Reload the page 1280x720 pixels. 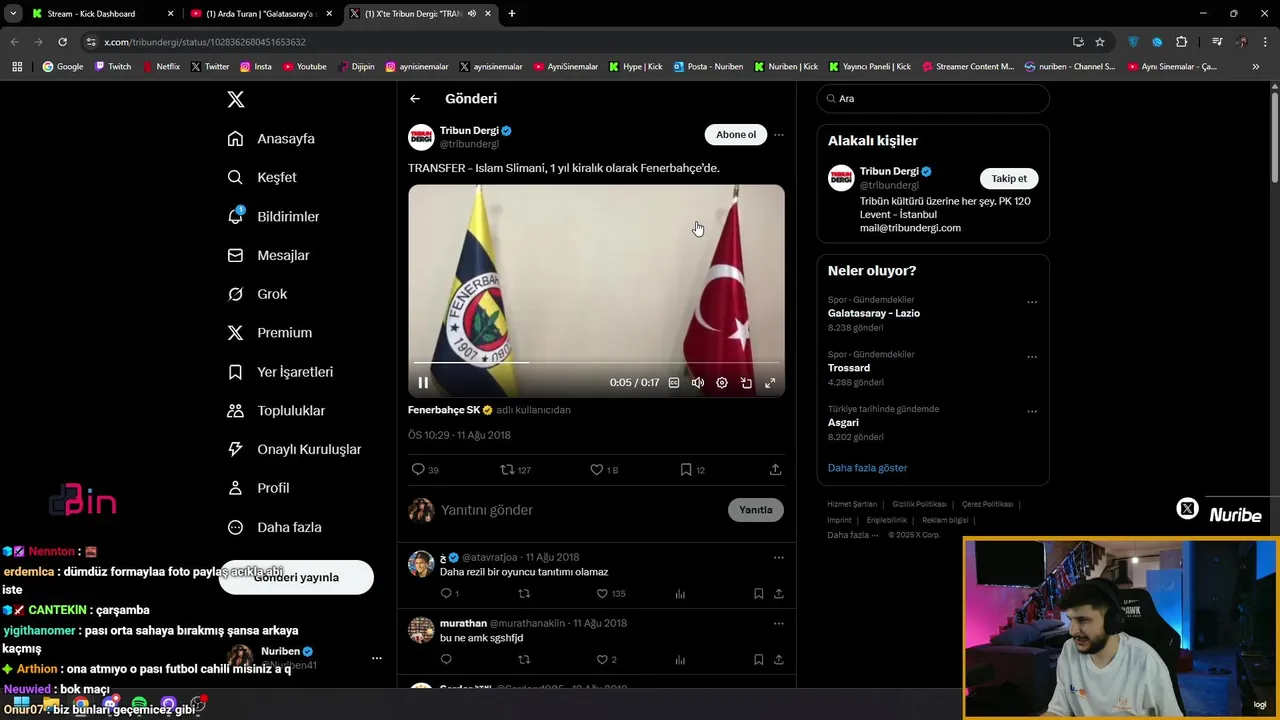tap(62, 42)
